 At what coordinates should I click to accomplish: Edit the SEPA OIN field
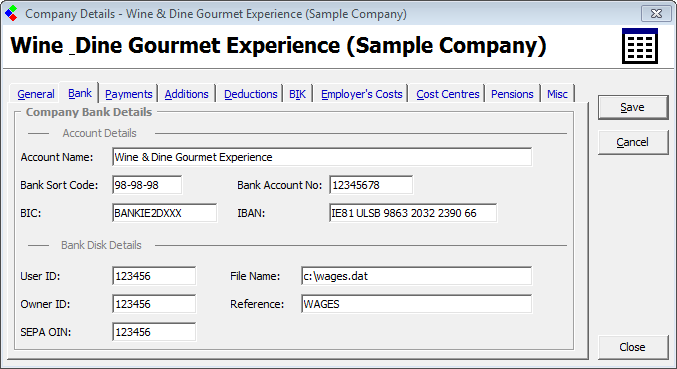click(x=154, y=332)
